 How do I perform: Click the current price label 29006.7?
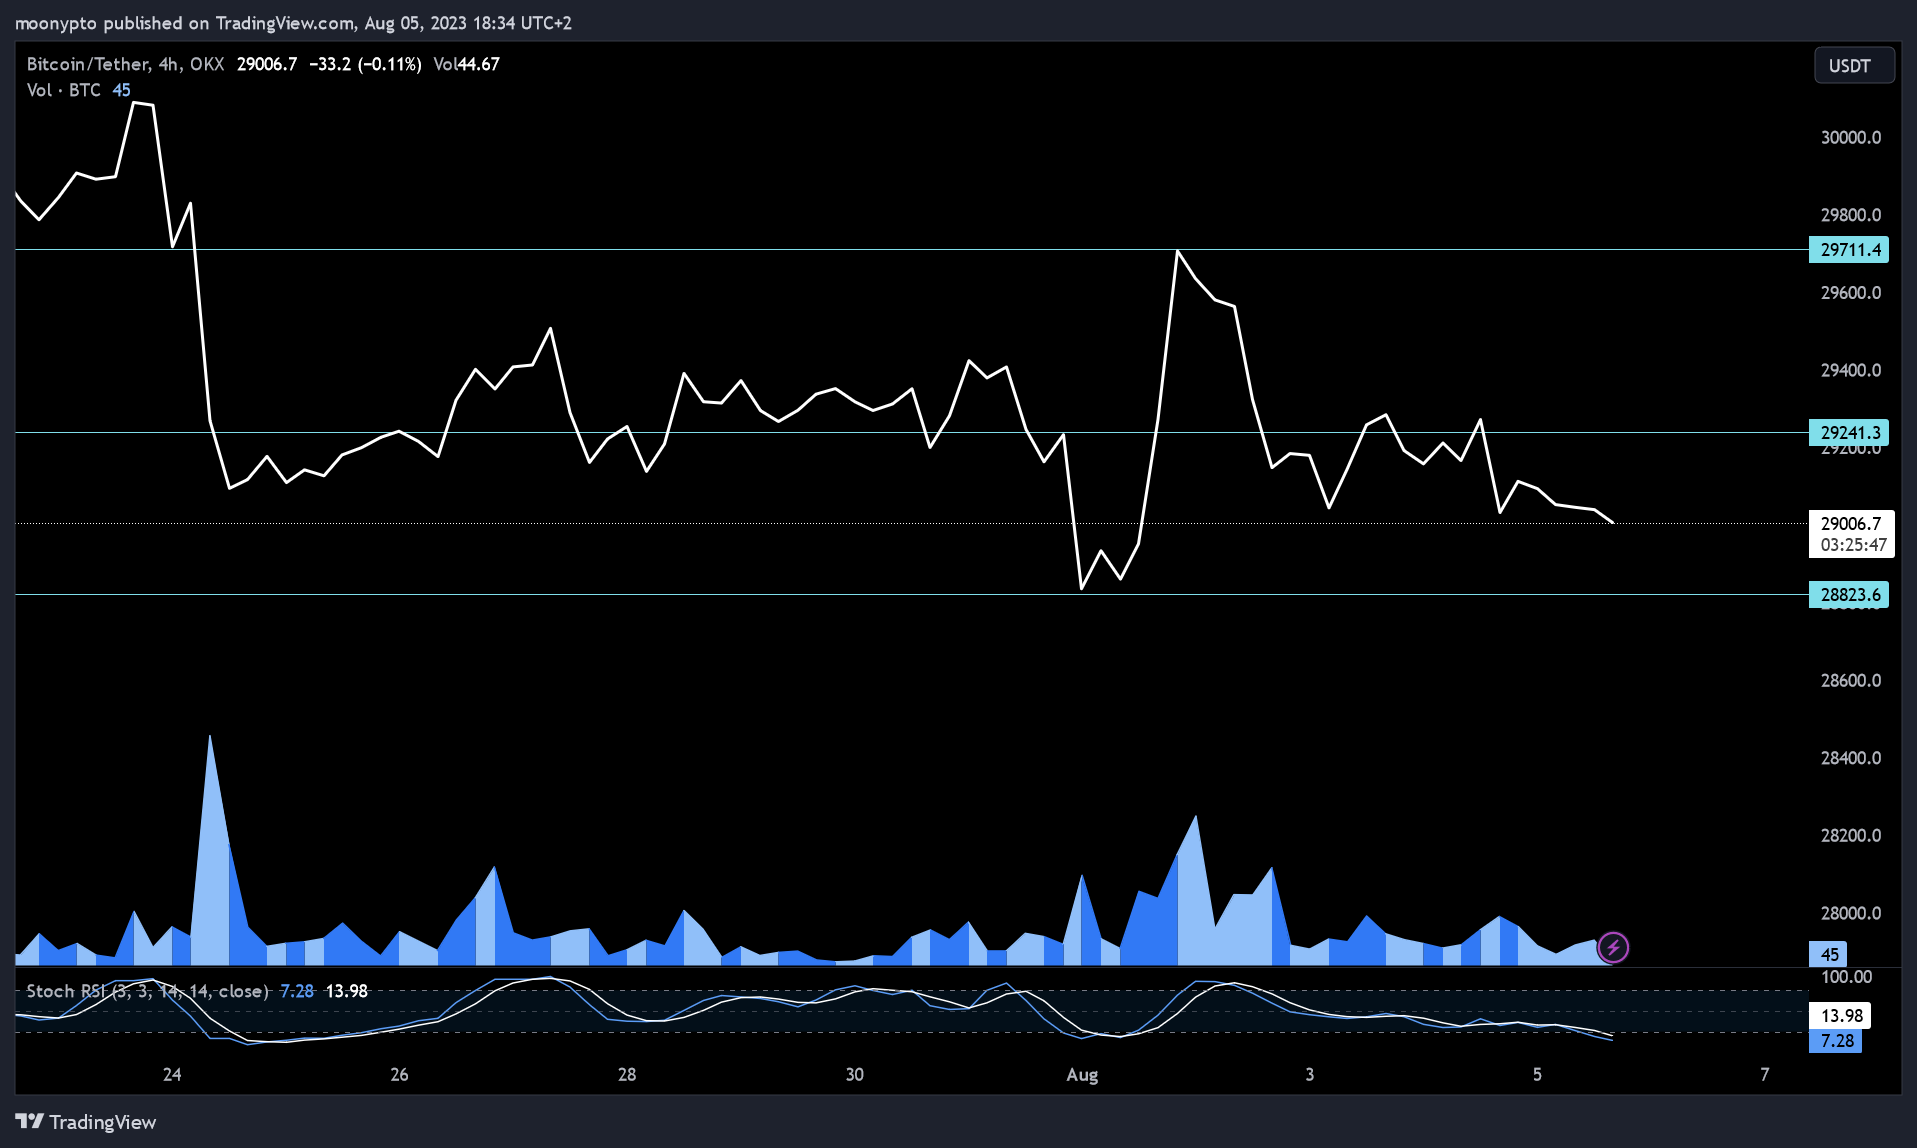click(x=1851, y=523)
